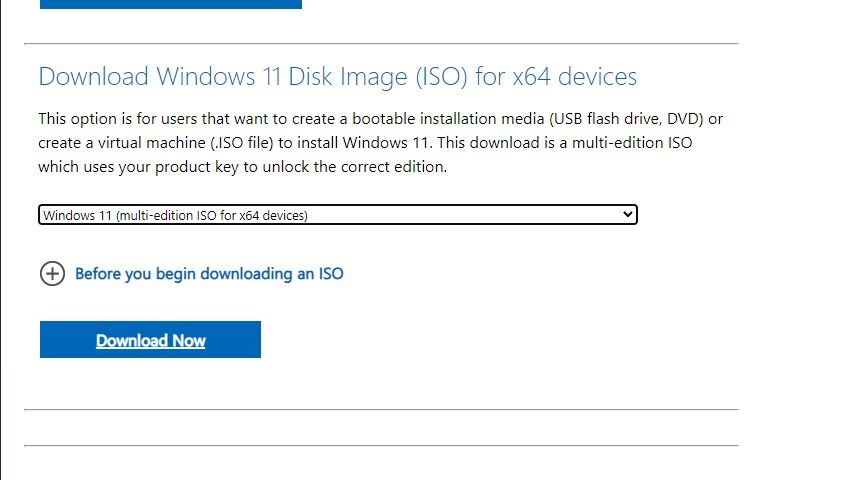Click the divider line below Download Now
Viewport: 865px width, 480px height.
[x=381, y=410]
